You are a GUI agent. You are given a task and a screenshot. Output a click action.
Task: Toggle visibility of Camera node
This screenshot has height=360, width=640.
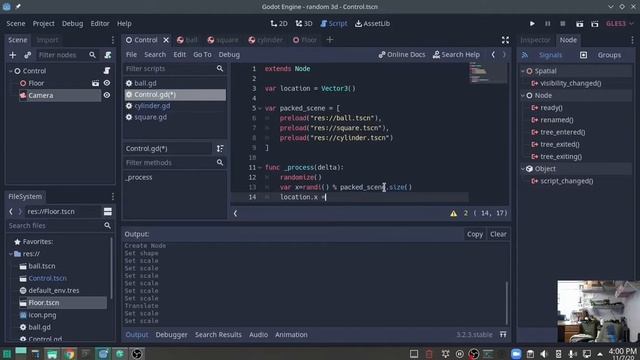pyautogui.click(x=107, y=95)
